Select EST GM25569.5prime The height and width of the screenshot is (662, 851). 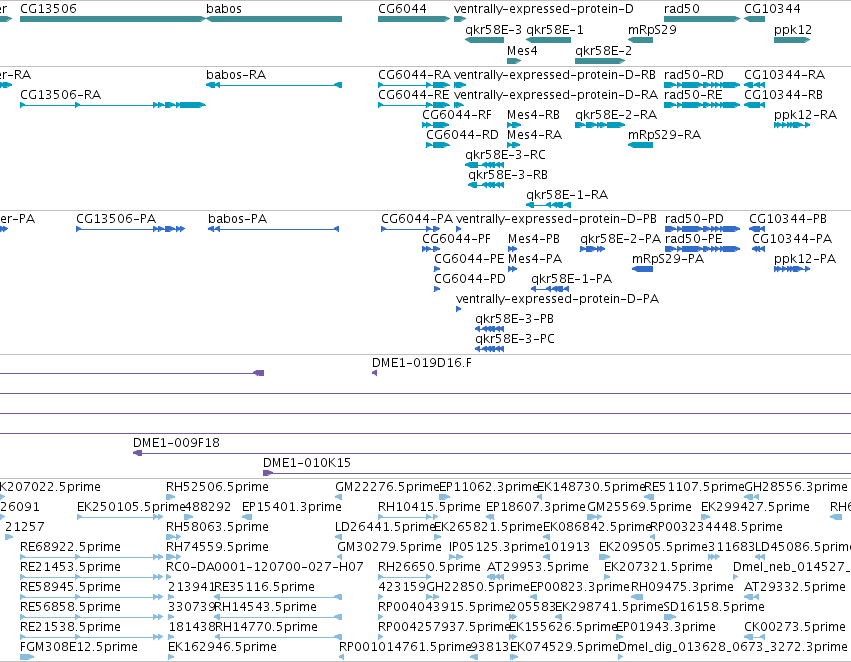pos(595,517)
